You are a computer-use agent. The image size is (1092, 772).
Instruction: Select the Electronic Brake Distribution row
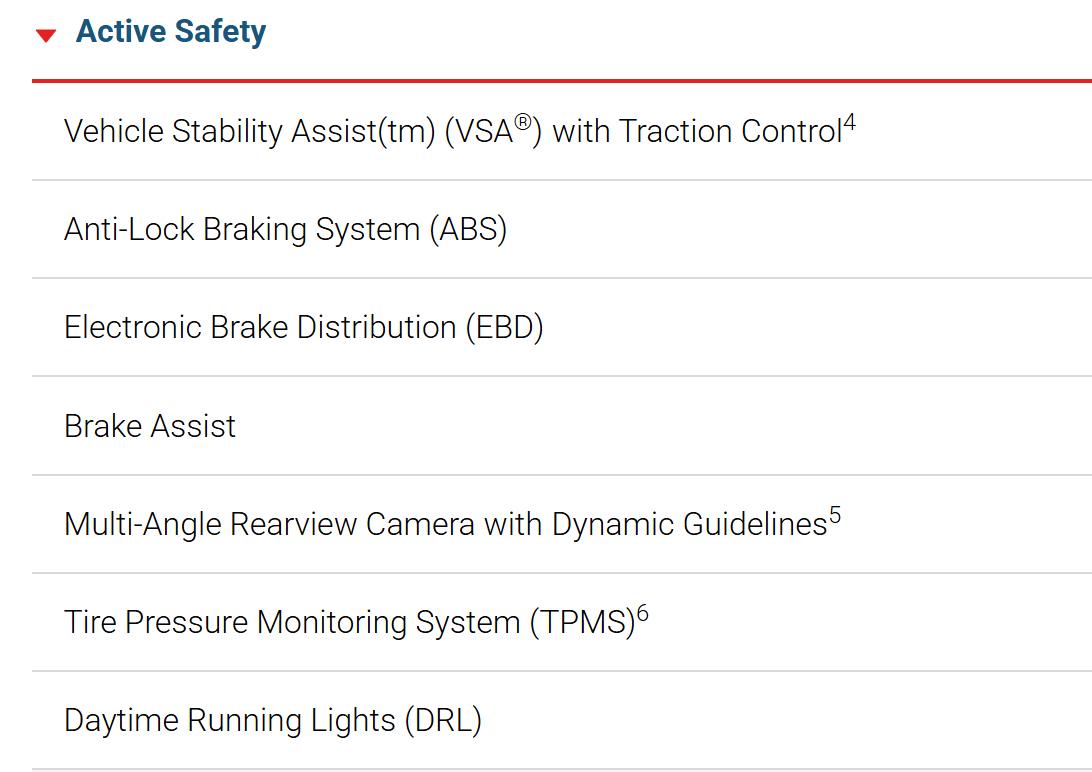click(561, 327)
